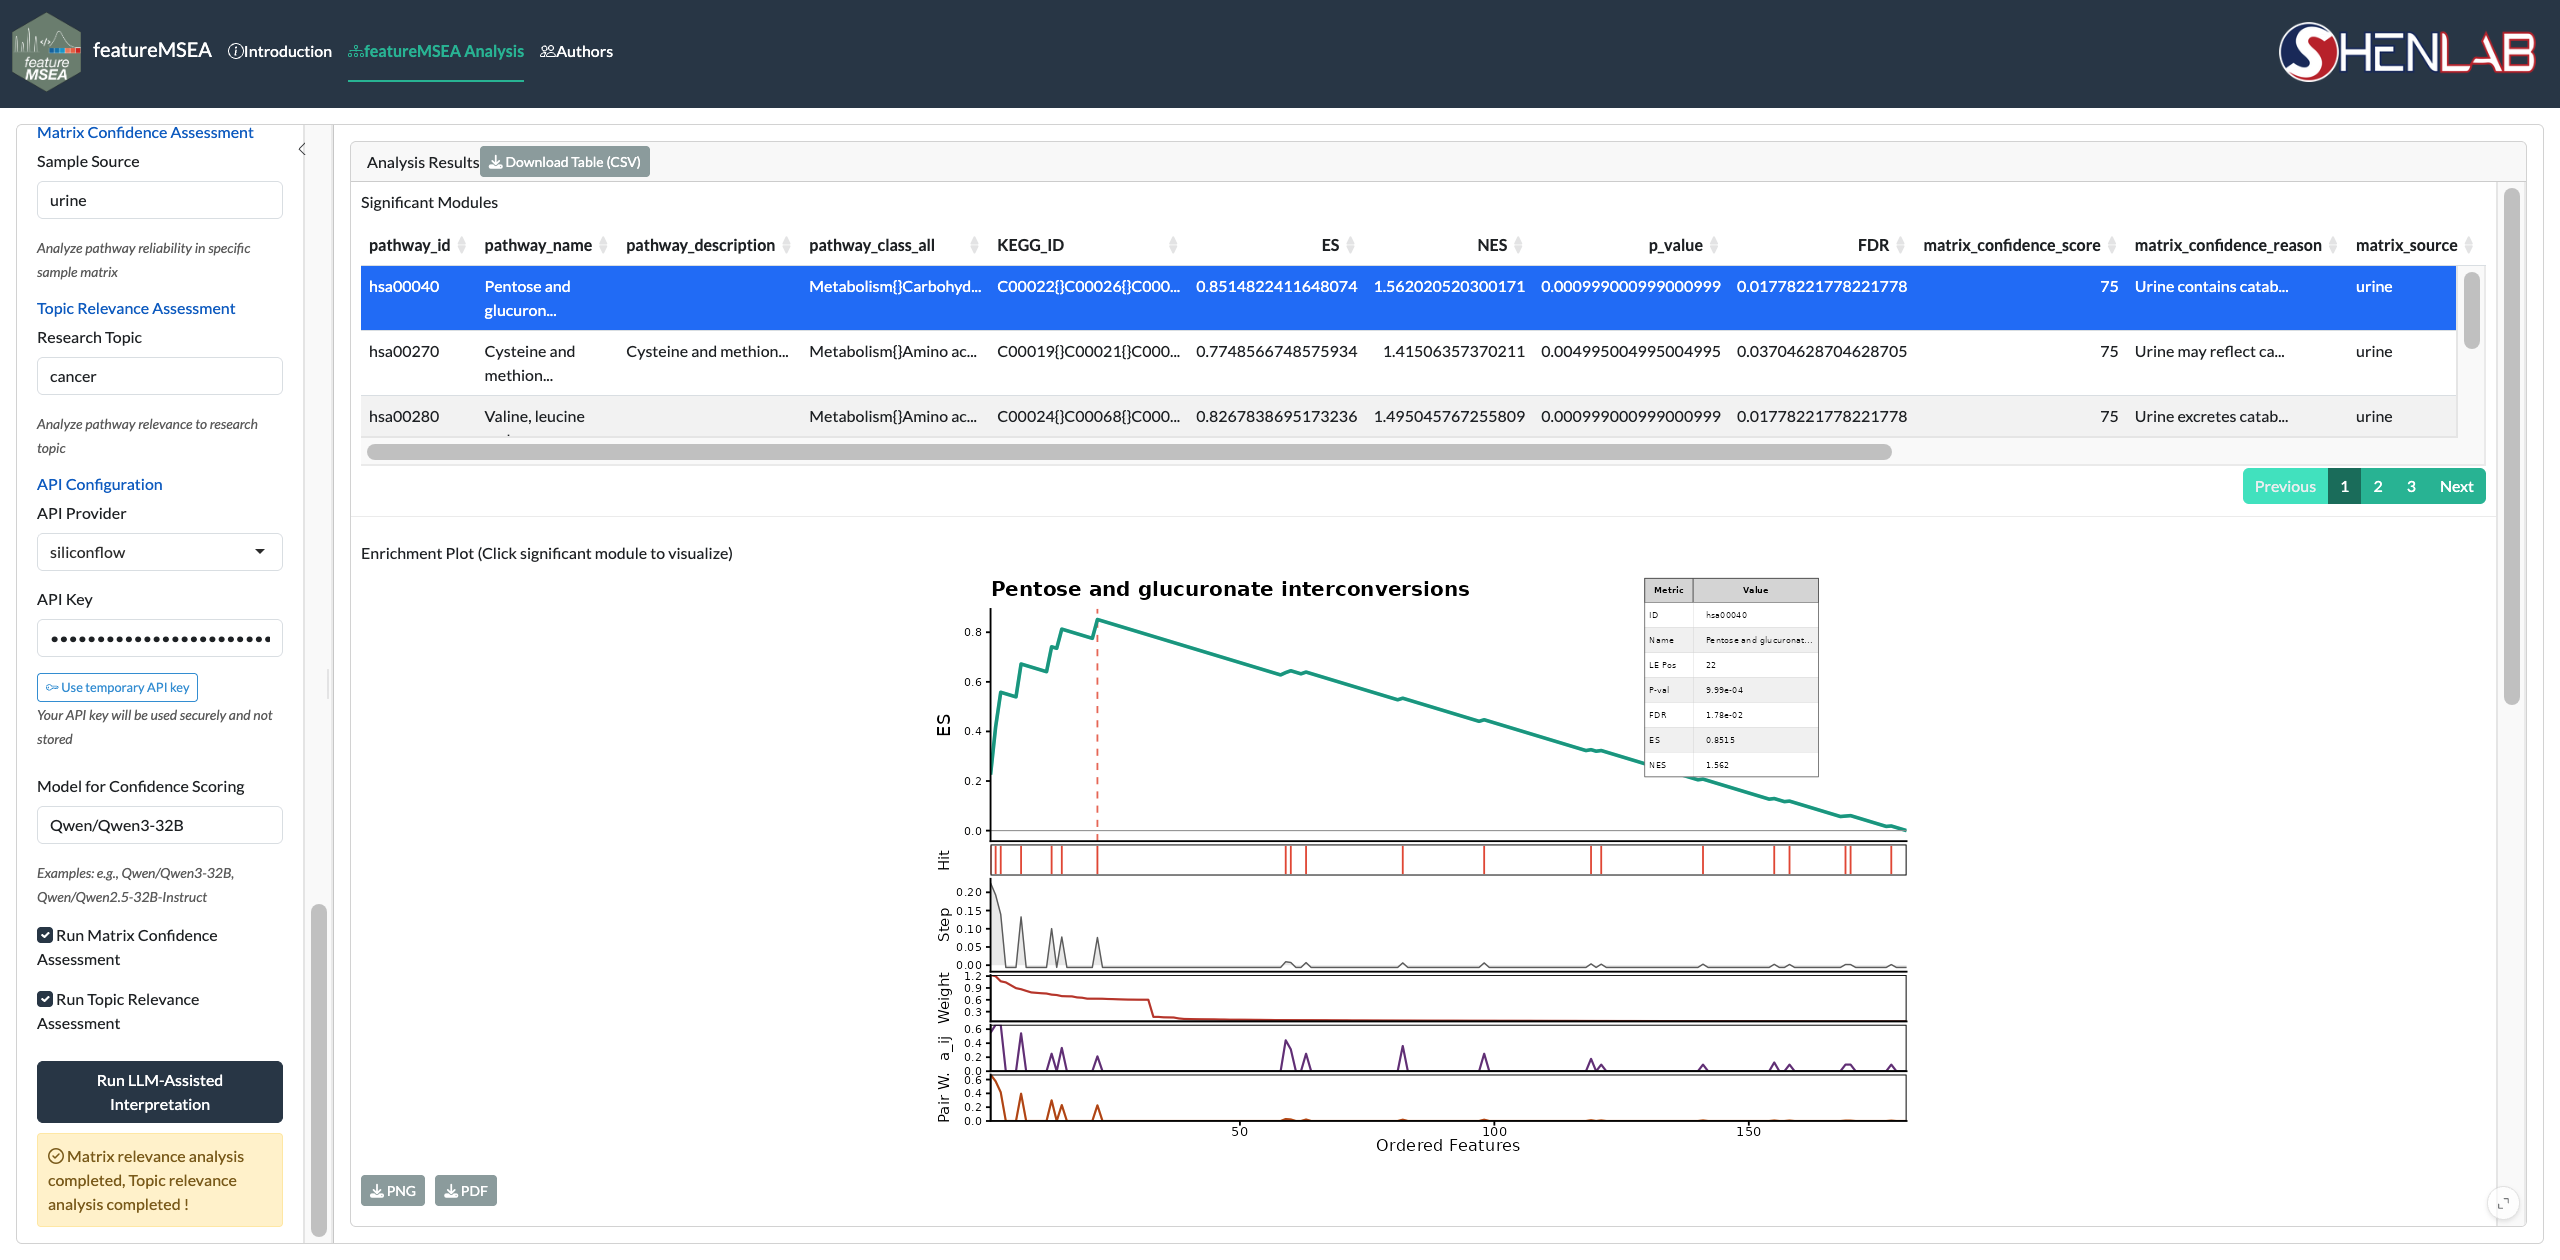Screen dimensions: 2560x1260
Task: Go to results page 2
Action: pyautogui.click(x=2378, y=486)
